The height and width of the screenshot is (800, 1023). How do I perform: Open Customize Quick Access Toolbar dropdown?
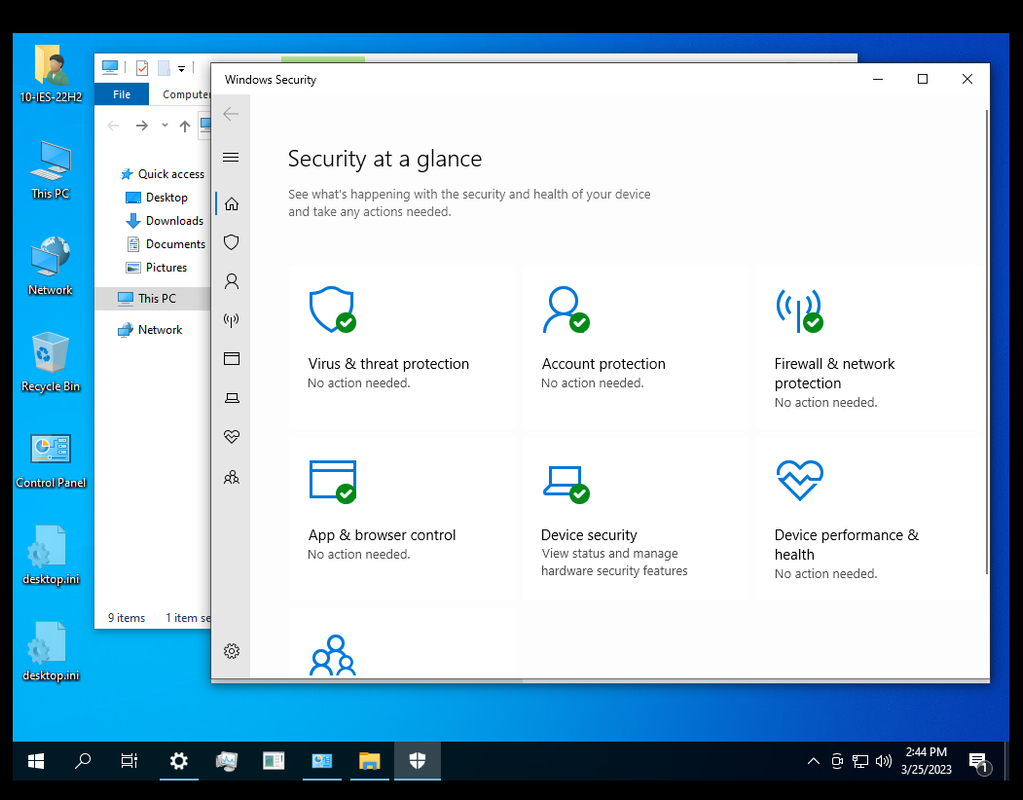[181, 69]
